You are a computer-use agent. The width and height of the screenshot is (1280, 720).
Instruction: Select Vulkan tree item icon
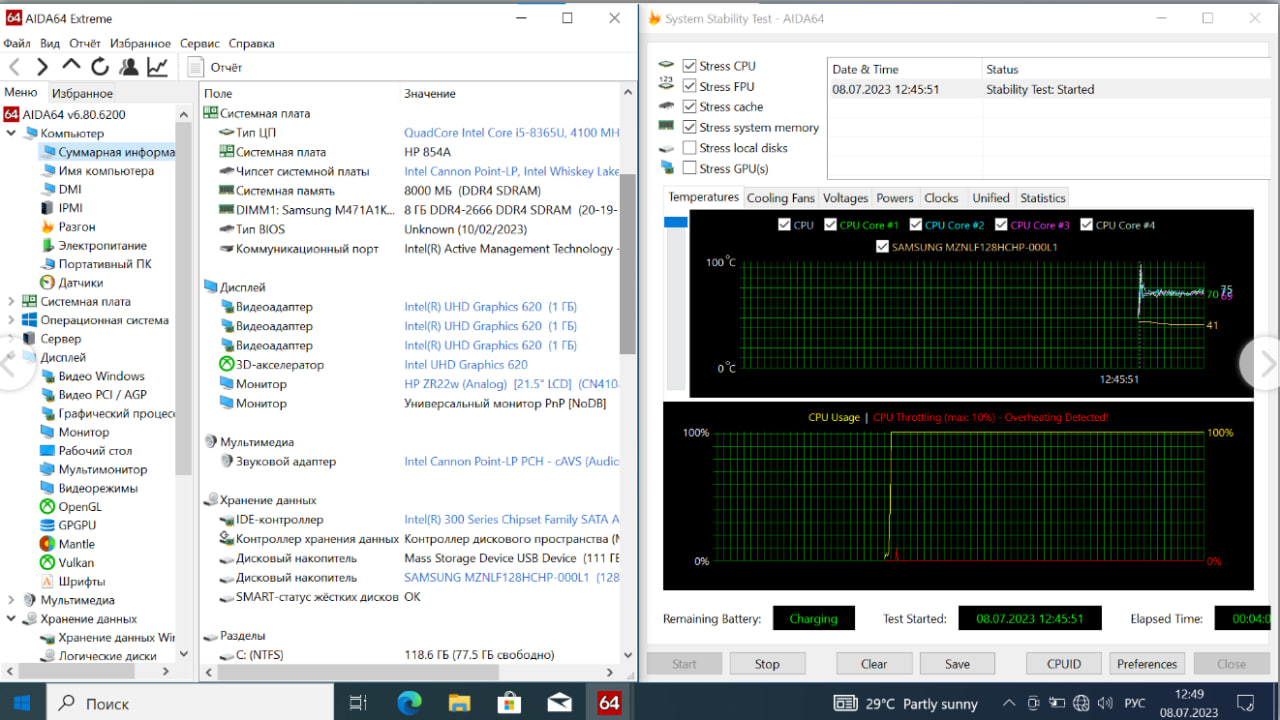point(47,563)
